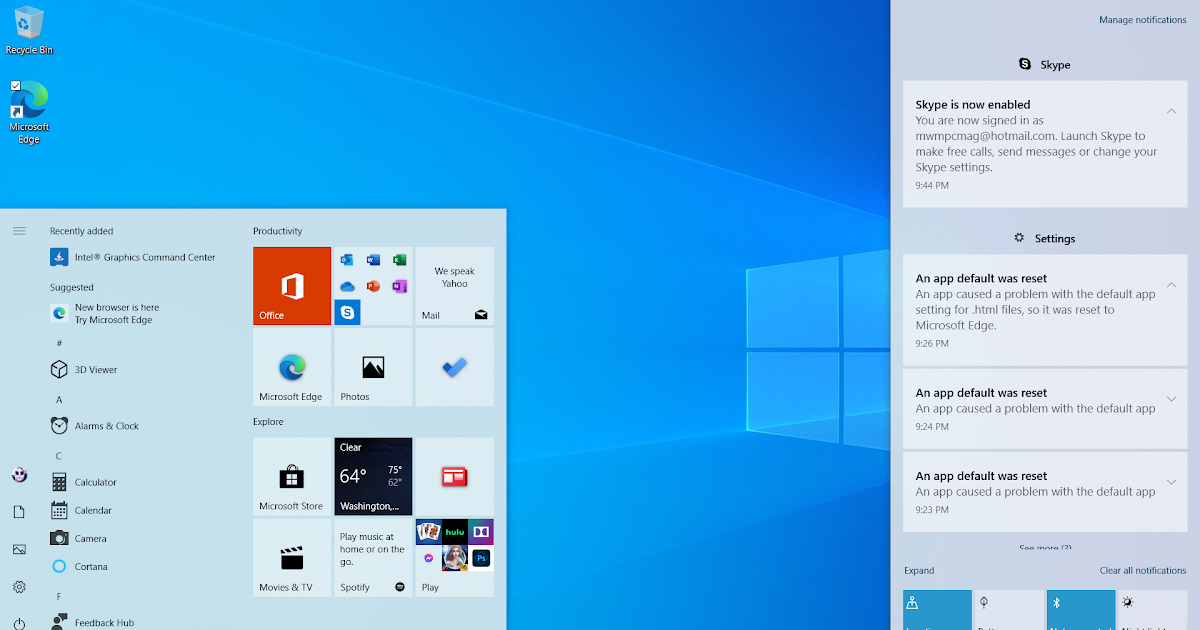Expand the Start menu hamburger button
Image resolution: width=1200 pixels, height=630 pixels.
[19, 231]
